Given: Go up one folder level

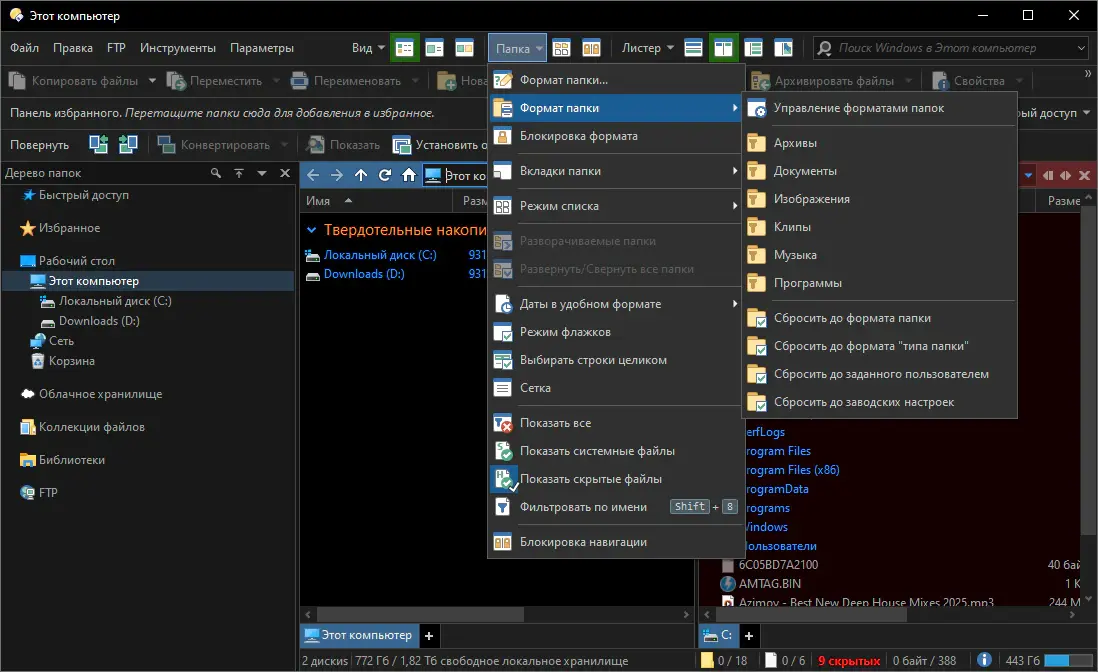Looking at the screenshot, I should 361,175.
